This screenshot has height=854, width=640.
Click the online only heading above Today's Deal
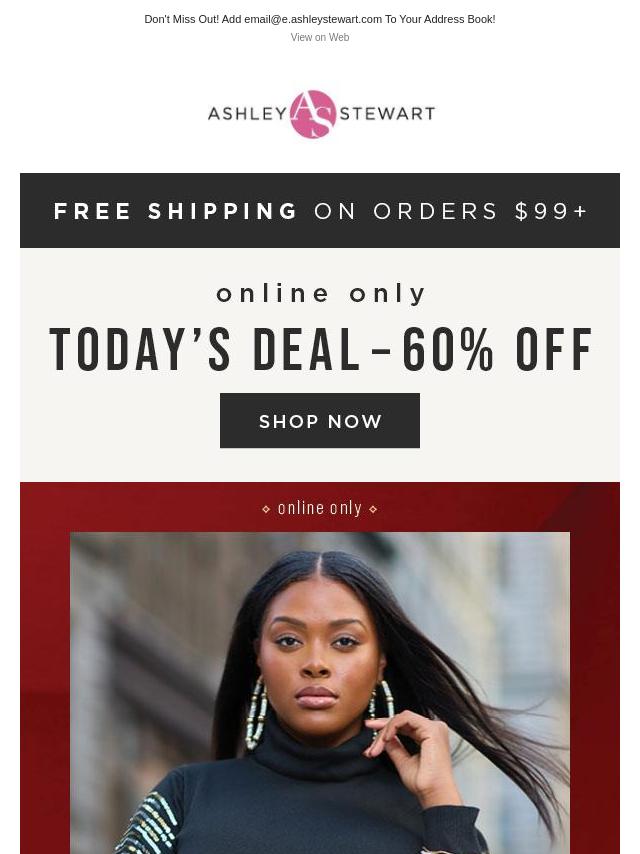(320, 294)
